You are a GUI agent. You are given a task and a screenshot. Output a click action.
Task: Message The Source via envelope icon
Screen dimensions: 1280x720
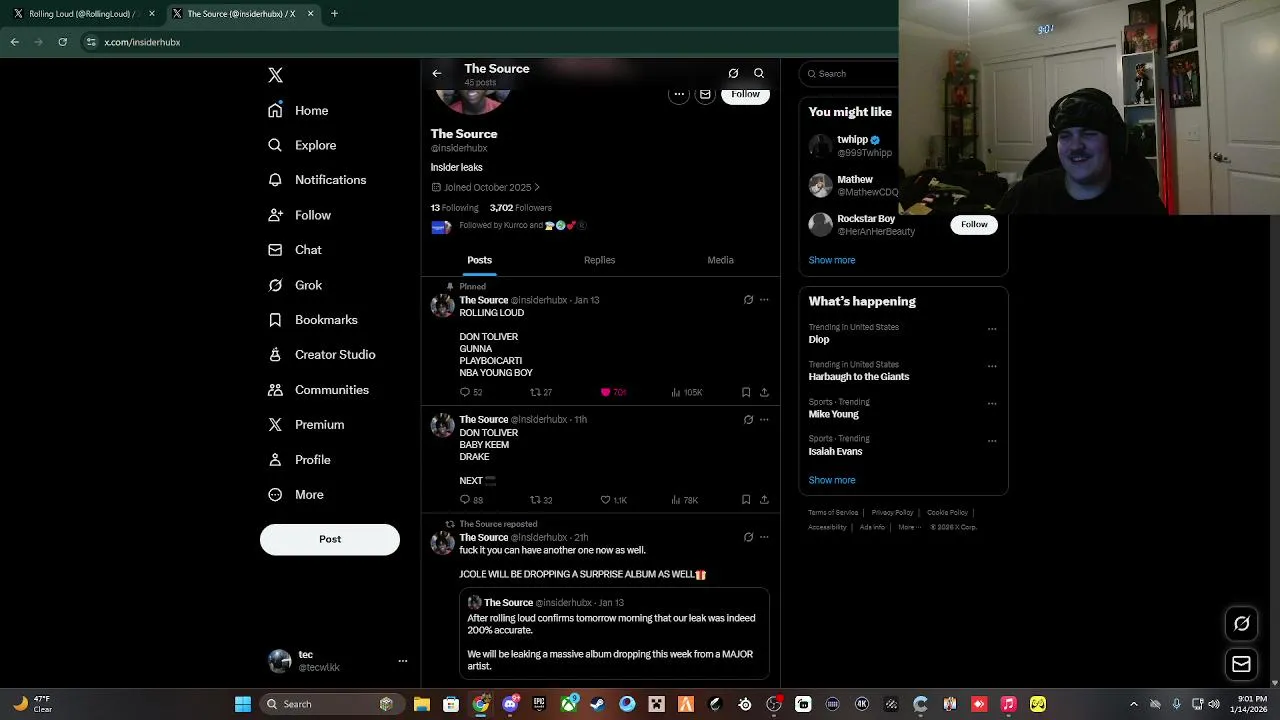[705, 94]
